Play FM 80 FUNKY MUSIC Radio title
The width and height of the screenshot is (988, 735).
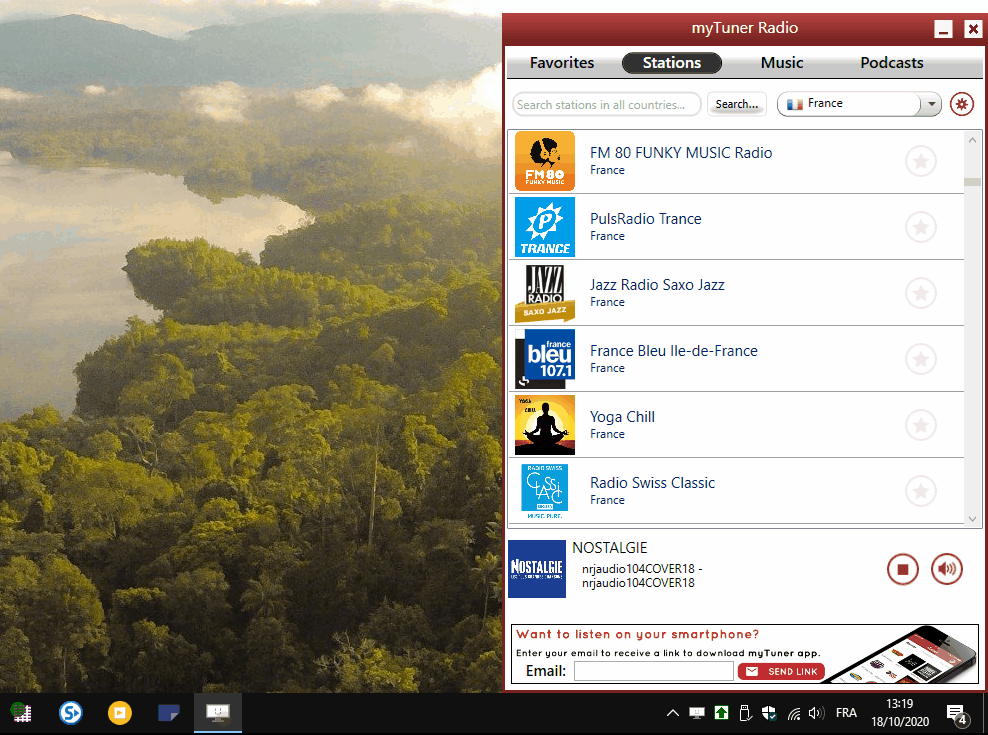click(x=681, y=153)
